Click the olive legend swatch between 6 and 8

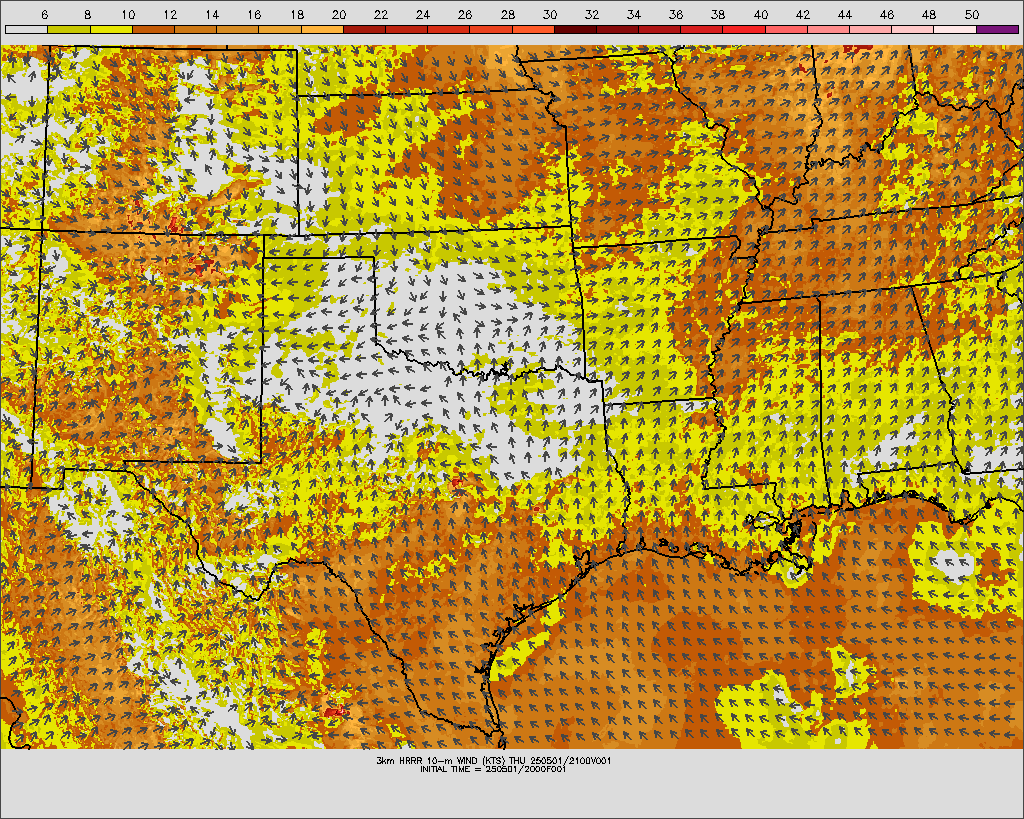pyautogui.click(x=69, y=29)
